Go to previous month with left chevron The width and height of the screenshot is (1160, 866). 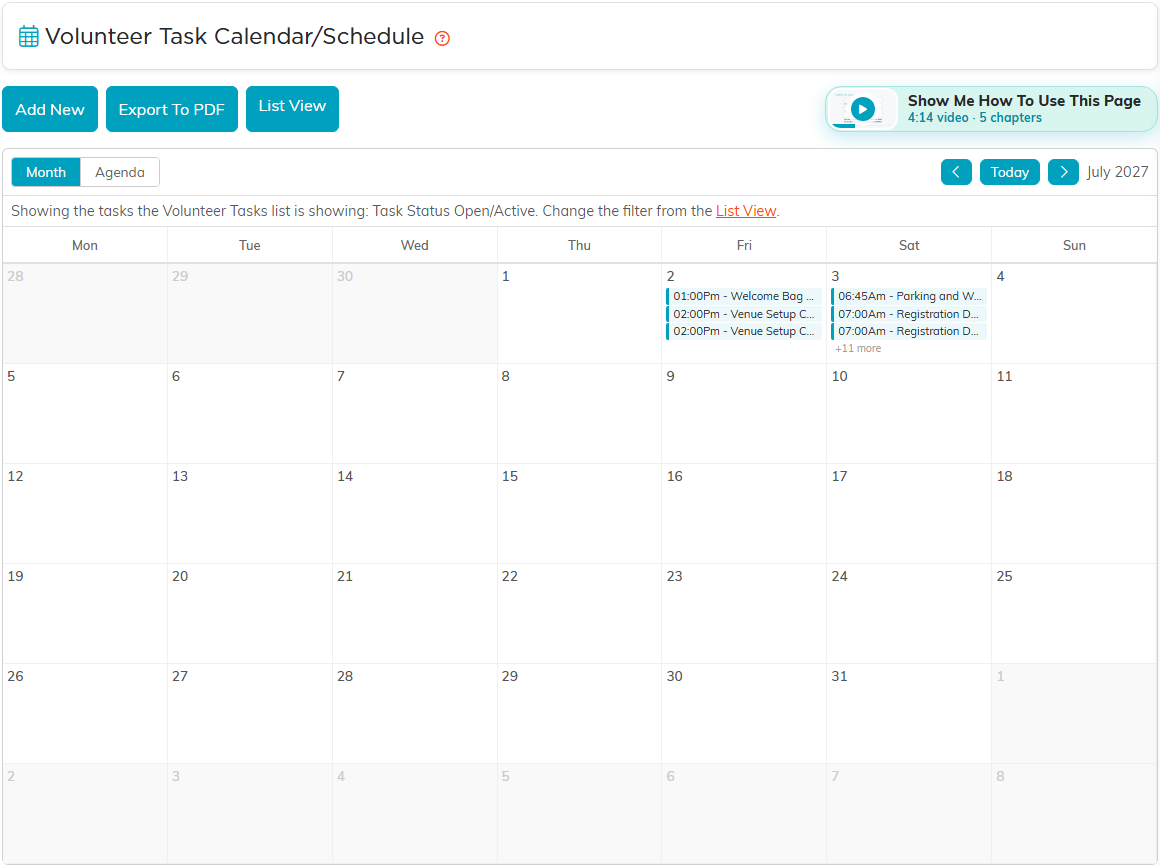click(956, 172)
